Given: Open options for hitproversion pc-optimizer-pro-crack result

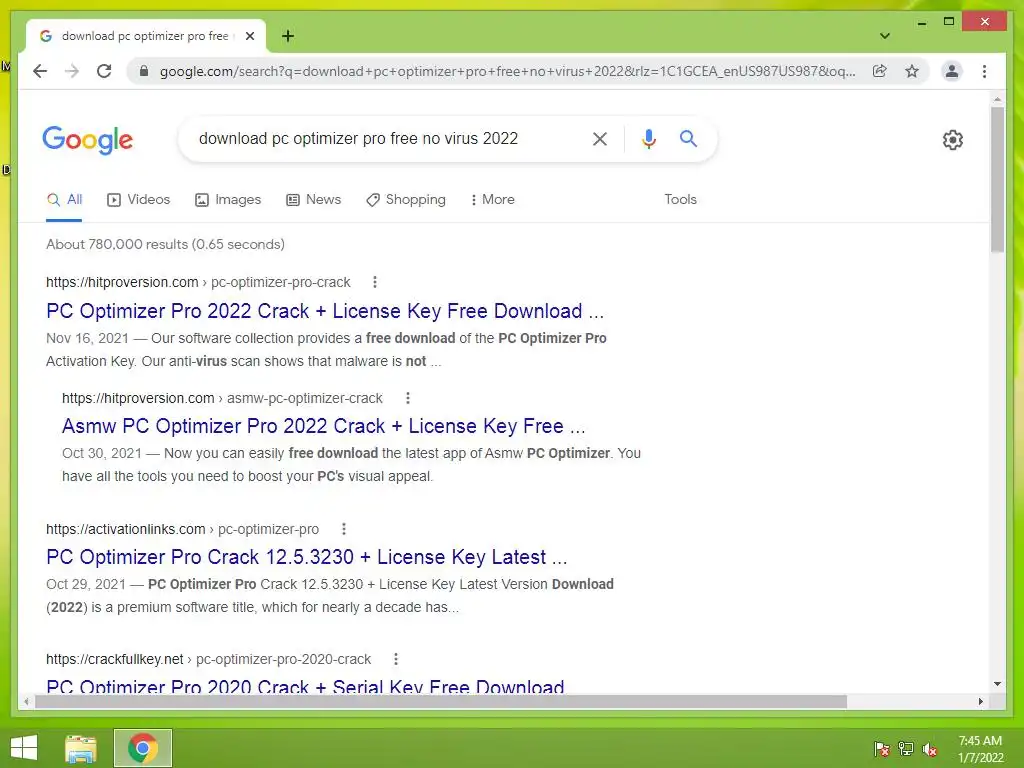Looking at the screenshot, I should (x=374, y=282).
